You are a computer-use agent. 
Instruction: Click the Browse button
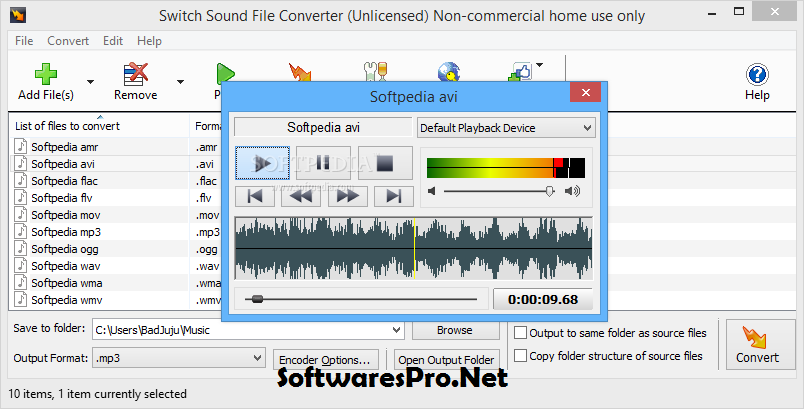click(x=455, y=330)
